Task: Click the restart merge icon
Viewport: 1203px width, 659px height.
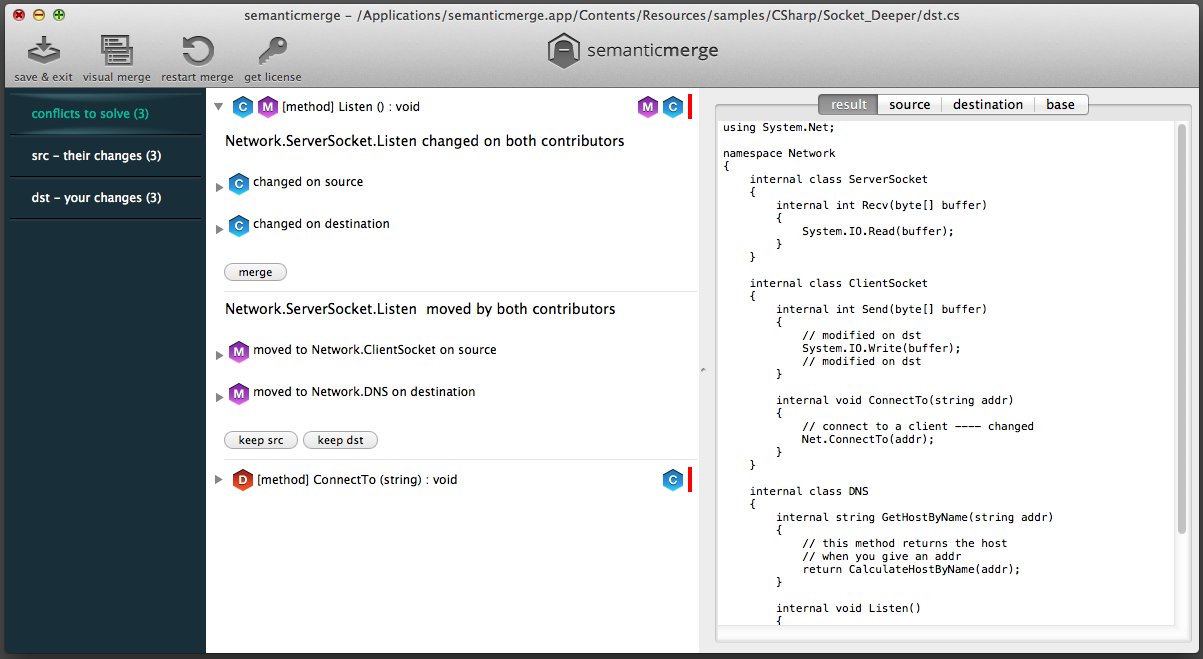Action: [197, 51]
